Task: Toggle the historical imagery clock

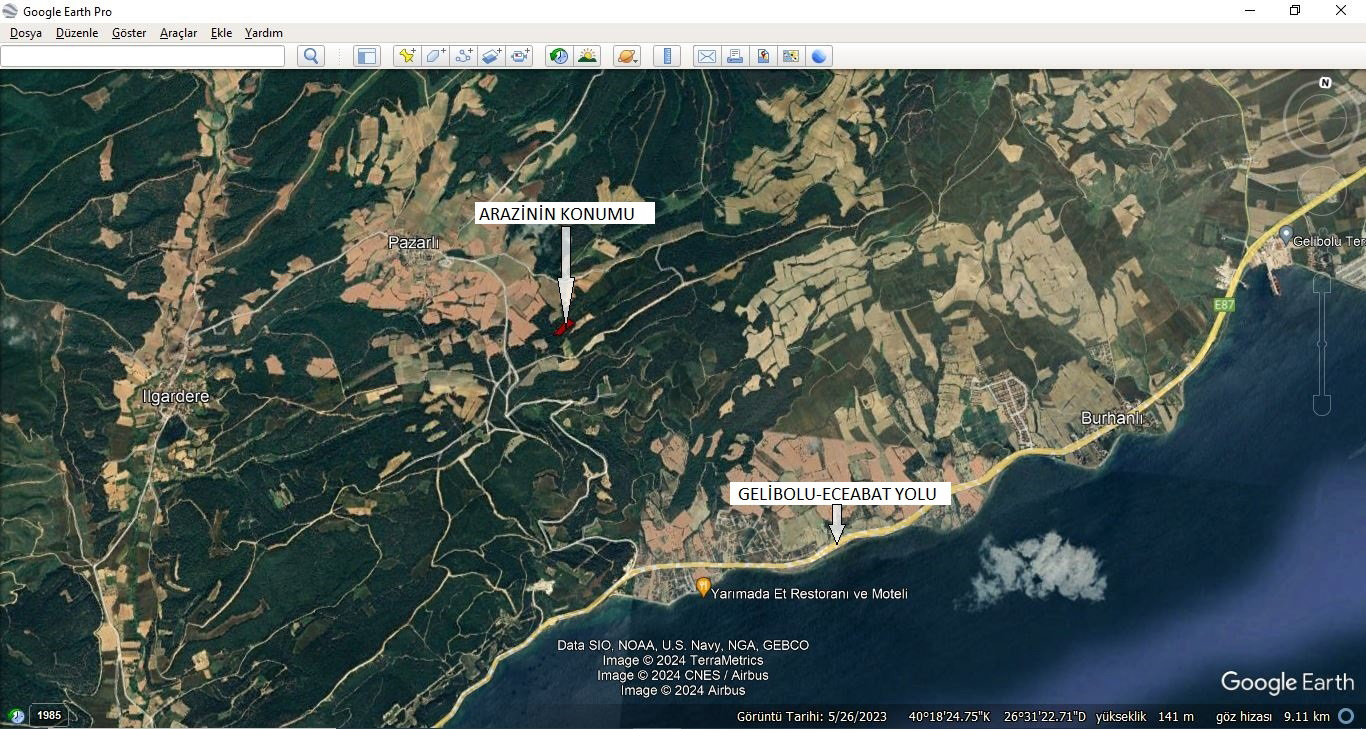Action: pos(559,56)
